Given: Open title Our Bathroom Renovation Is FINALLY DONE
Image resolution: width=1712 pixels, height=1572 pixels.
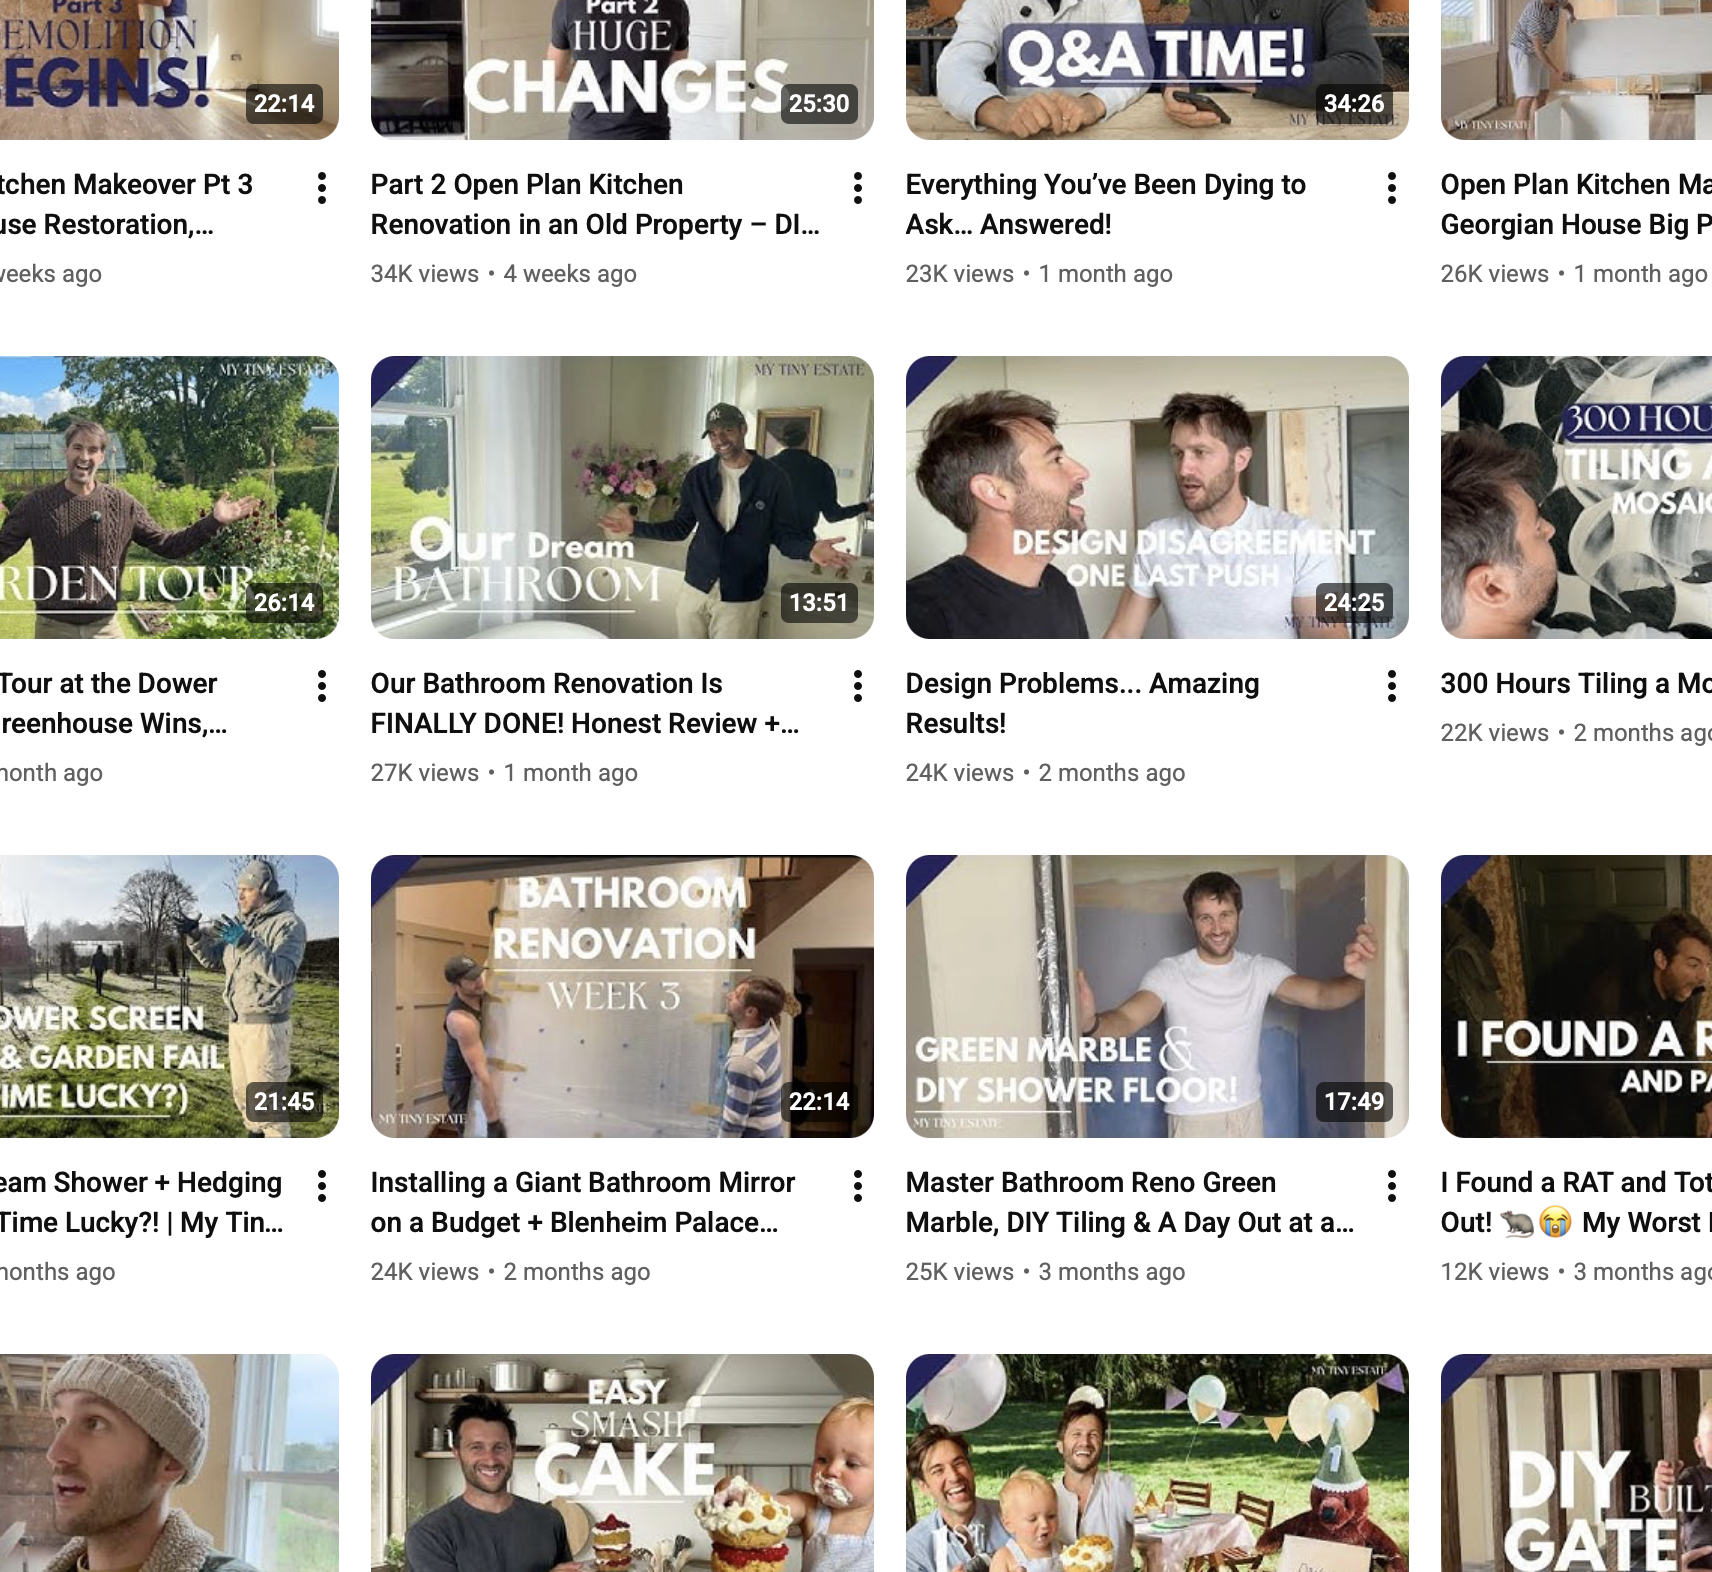Looking at the screenshot, I should click(x=585, y=703).
